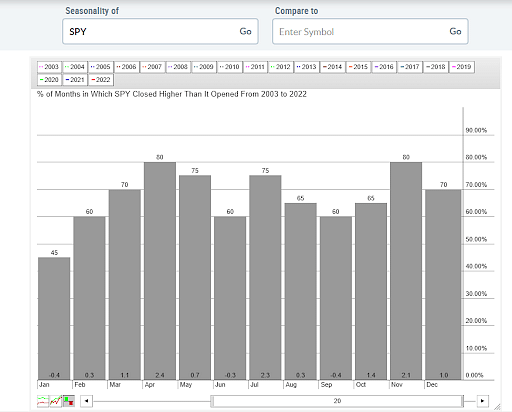This screenshot has height=412, width=512.
Task: Toggle the 2017 year legend
Action: coord(410,67)
